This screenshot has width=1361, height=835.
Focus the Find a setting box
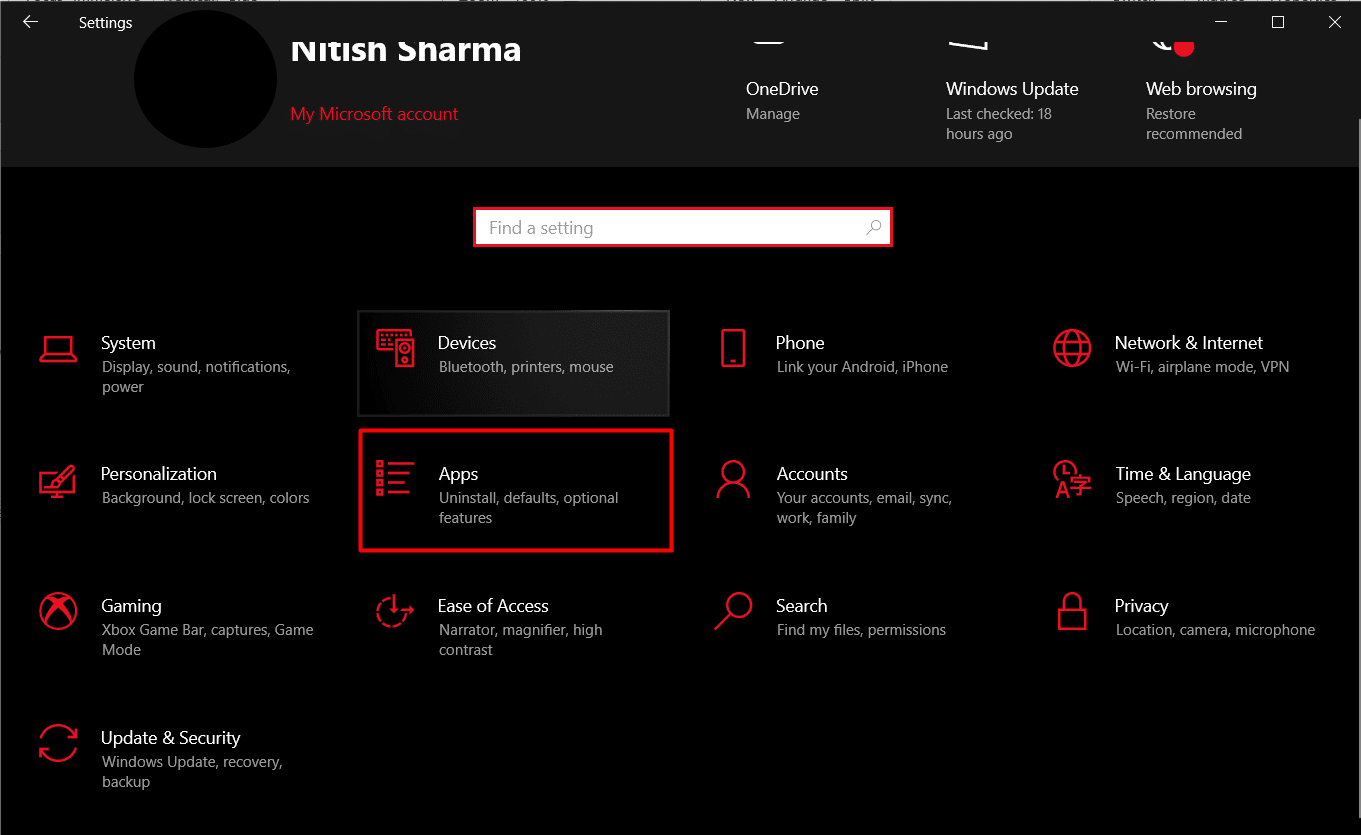click(x=682, y=227)
